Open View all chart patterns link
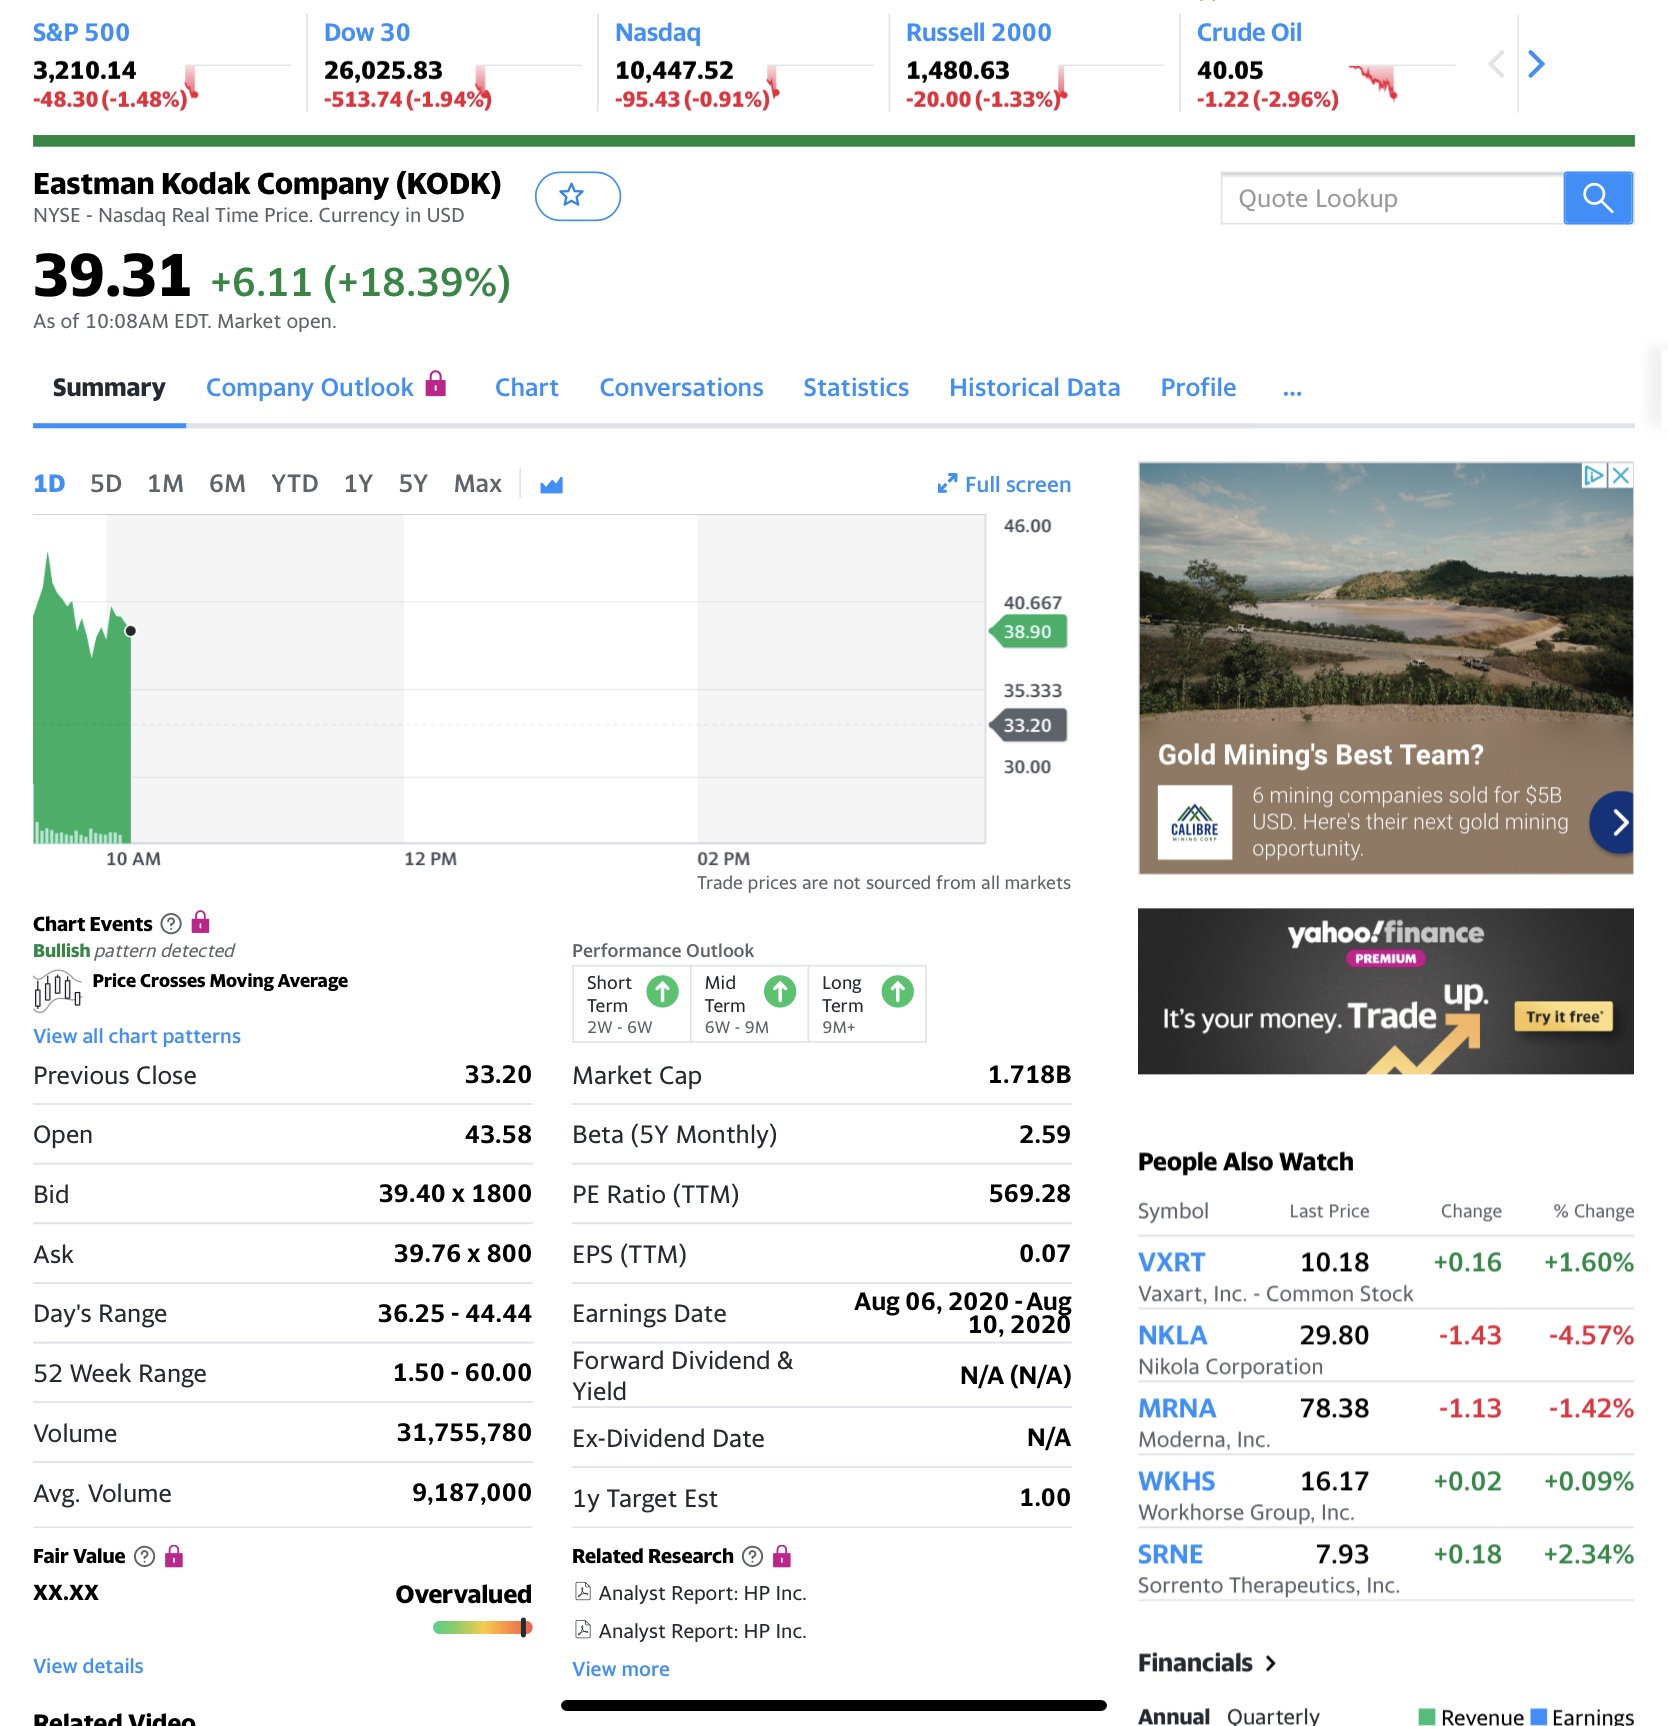The width and height of the screenshot is (1668, 1726). [137, 1036]
